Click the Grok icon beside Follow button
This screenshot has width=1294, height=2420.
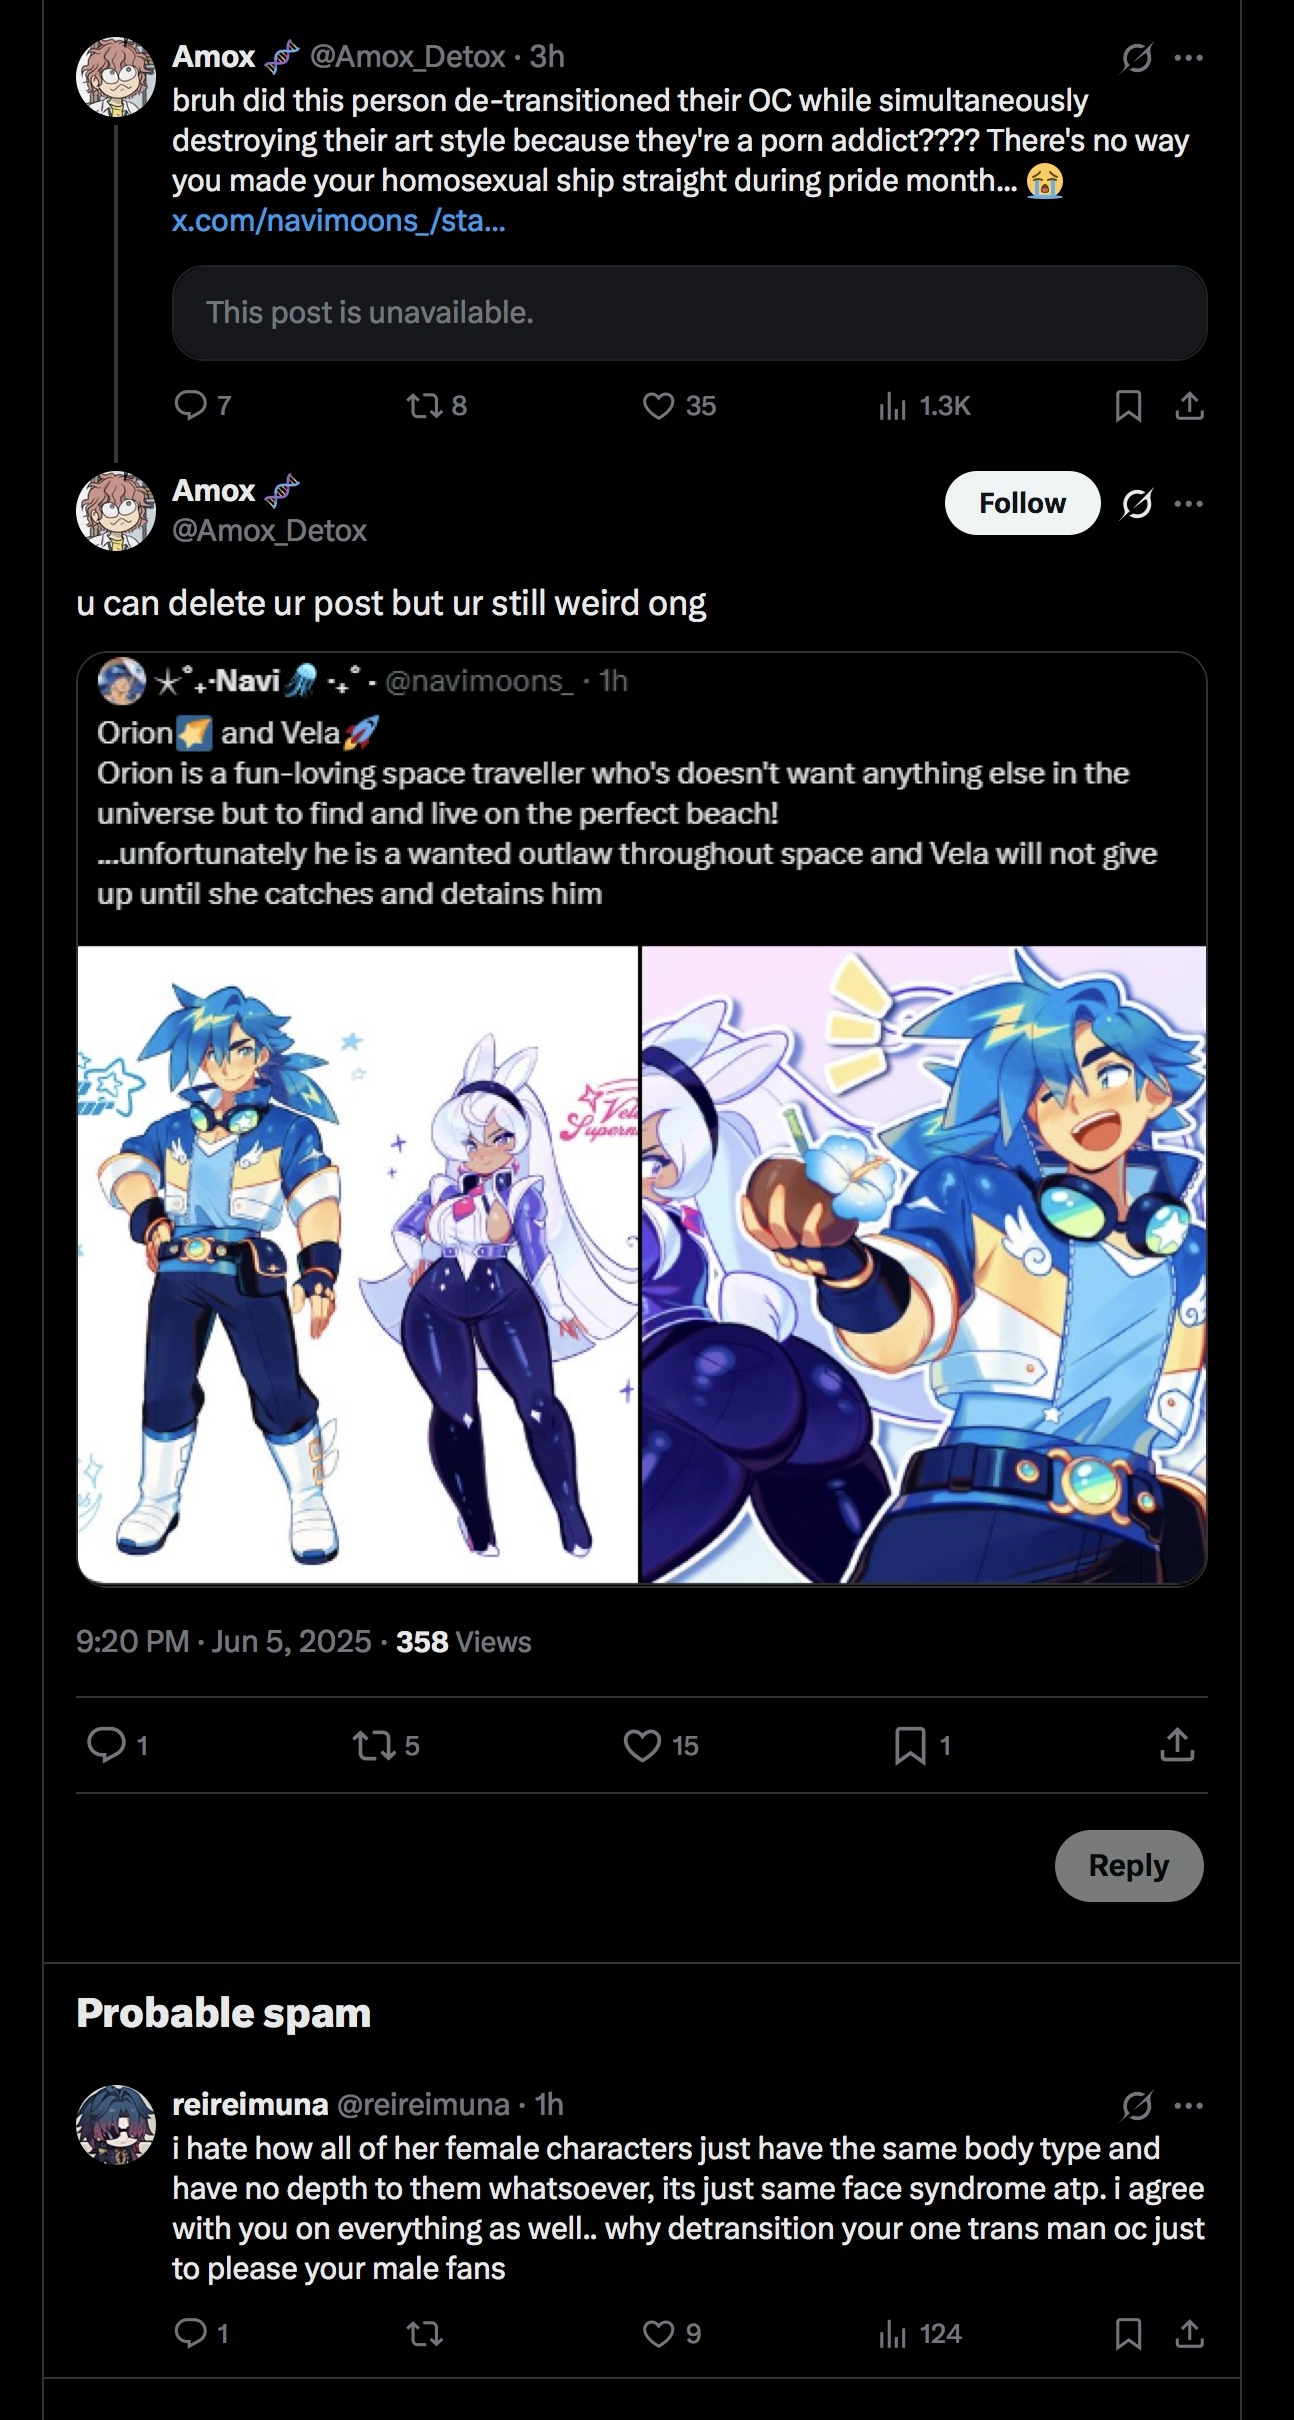coord(1135,503)
